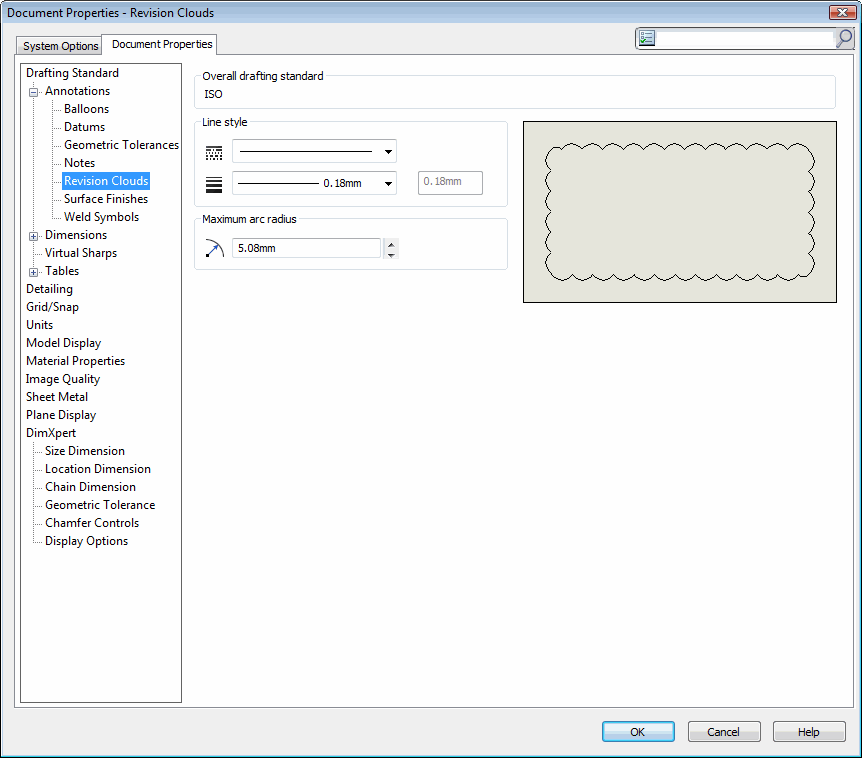Screen dimensions: 862x758
Task: Open the Image Quality page
Action: pos(63,379)
